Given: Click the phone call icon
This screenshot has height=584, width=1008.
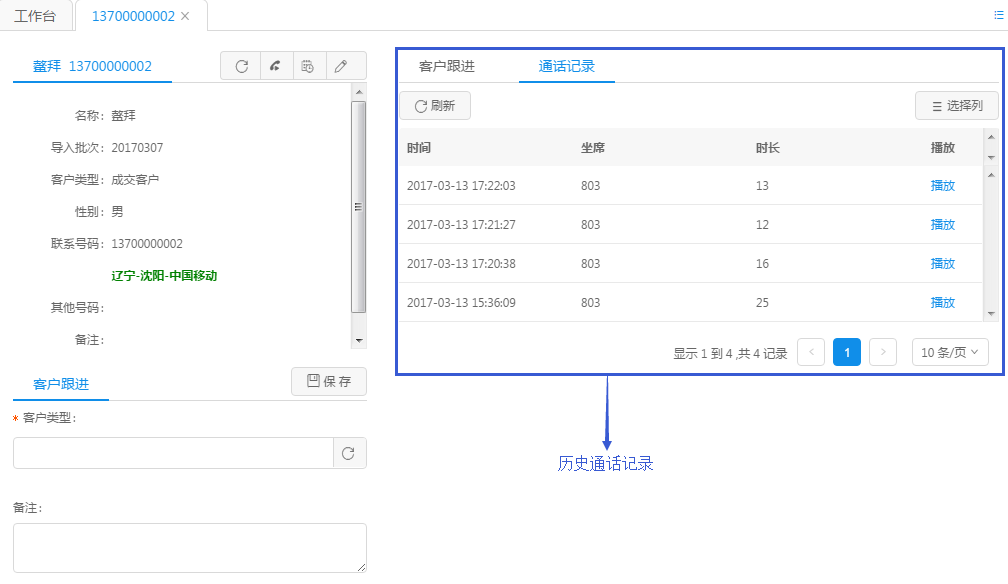Looking at the screenshot, I should 275,66.
